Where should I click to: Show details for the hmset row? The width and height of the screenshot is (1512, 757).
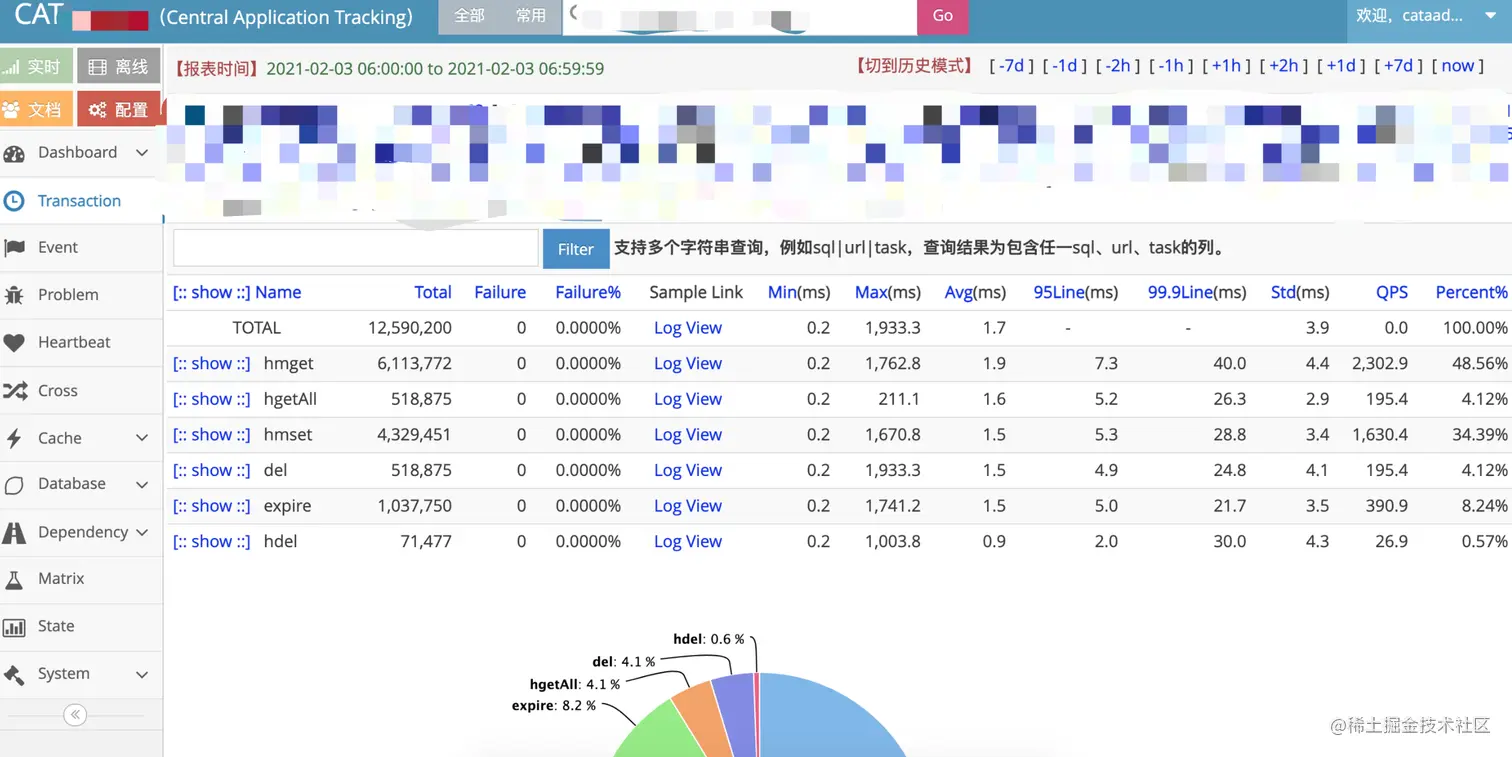(x=211, y=435)
